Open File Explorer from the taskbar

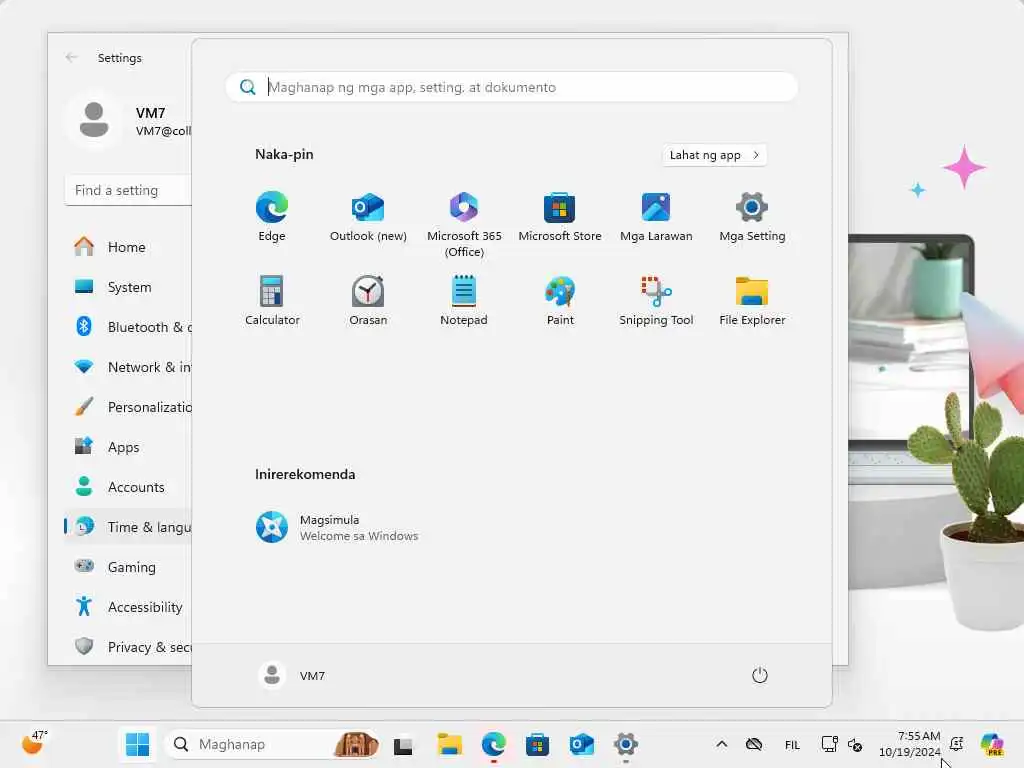449,744
